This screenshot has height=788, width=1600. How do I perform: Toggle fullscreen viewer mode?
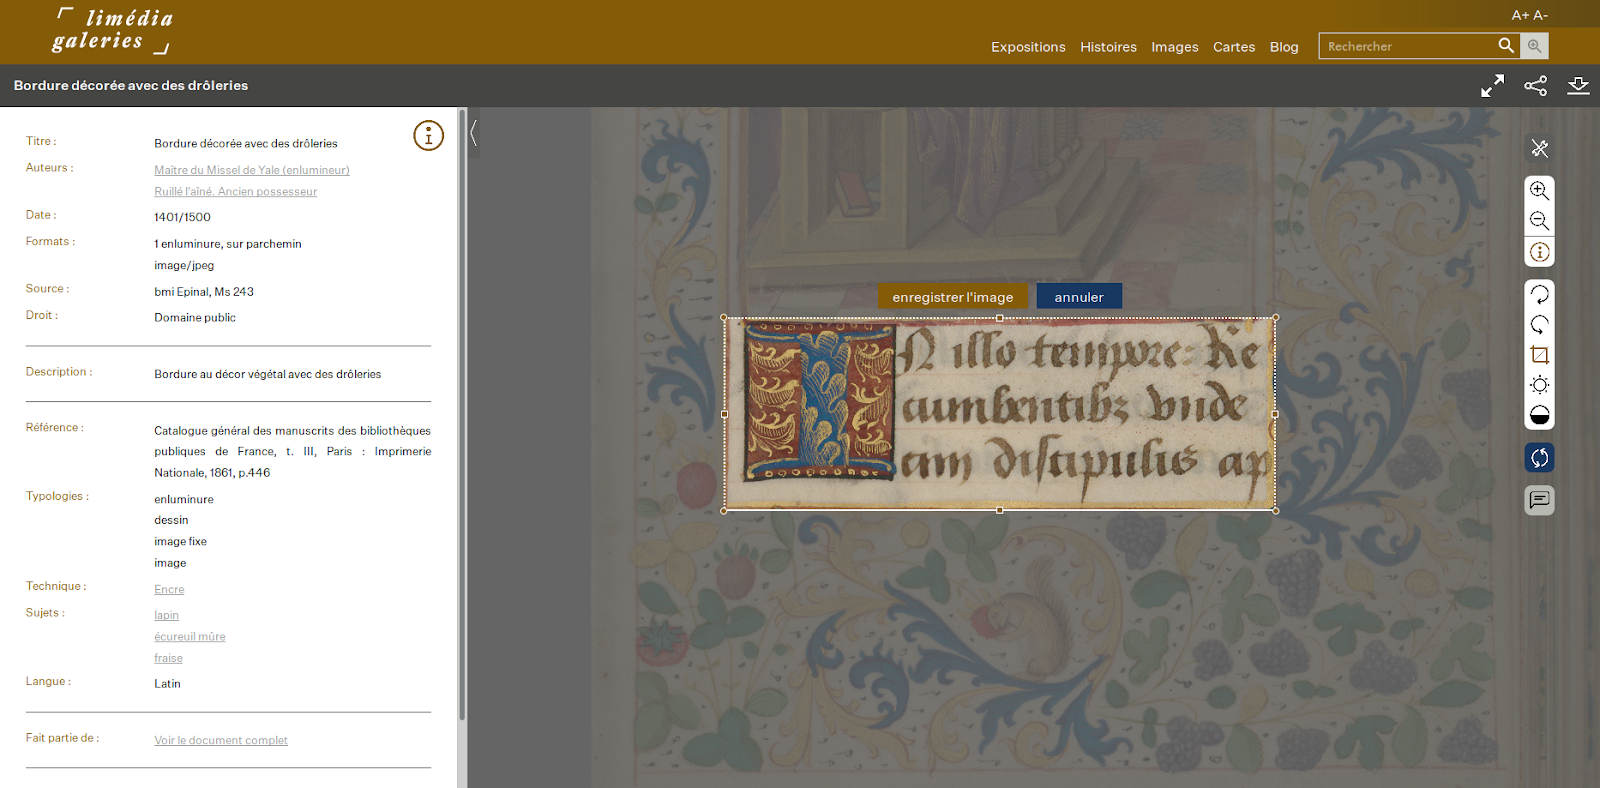1492,86
